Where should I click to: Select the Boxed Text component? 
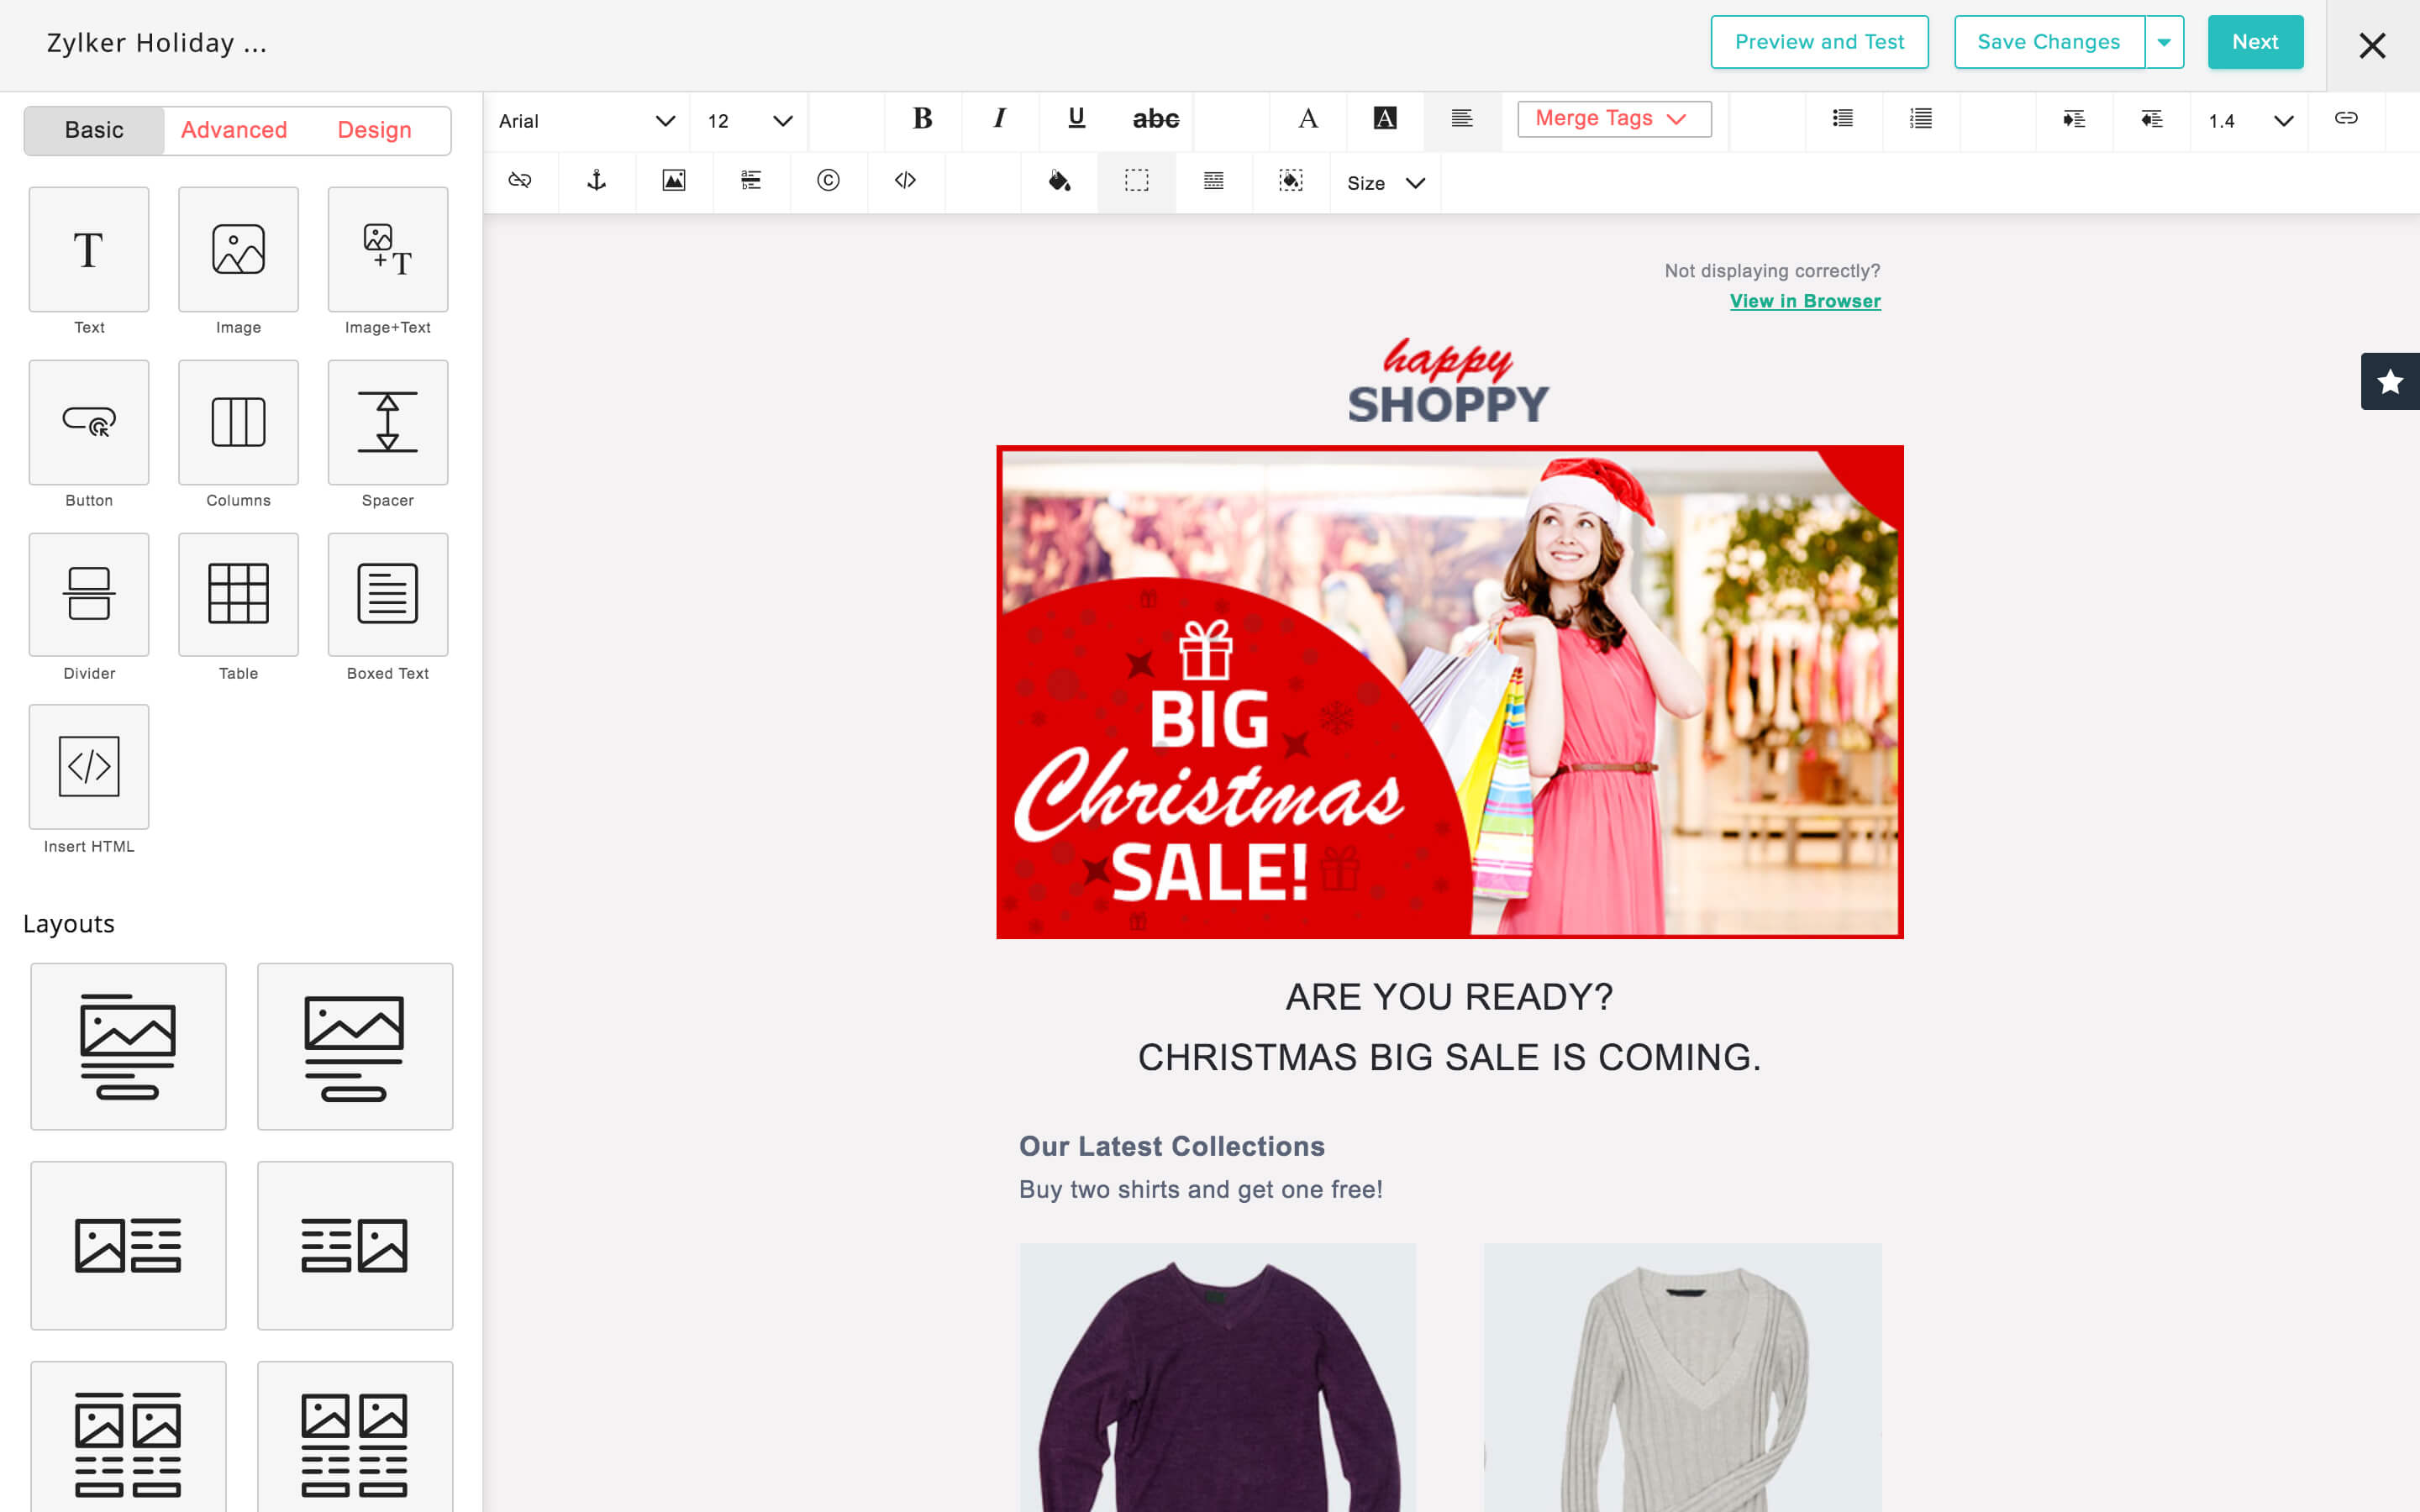click(388, 595)
